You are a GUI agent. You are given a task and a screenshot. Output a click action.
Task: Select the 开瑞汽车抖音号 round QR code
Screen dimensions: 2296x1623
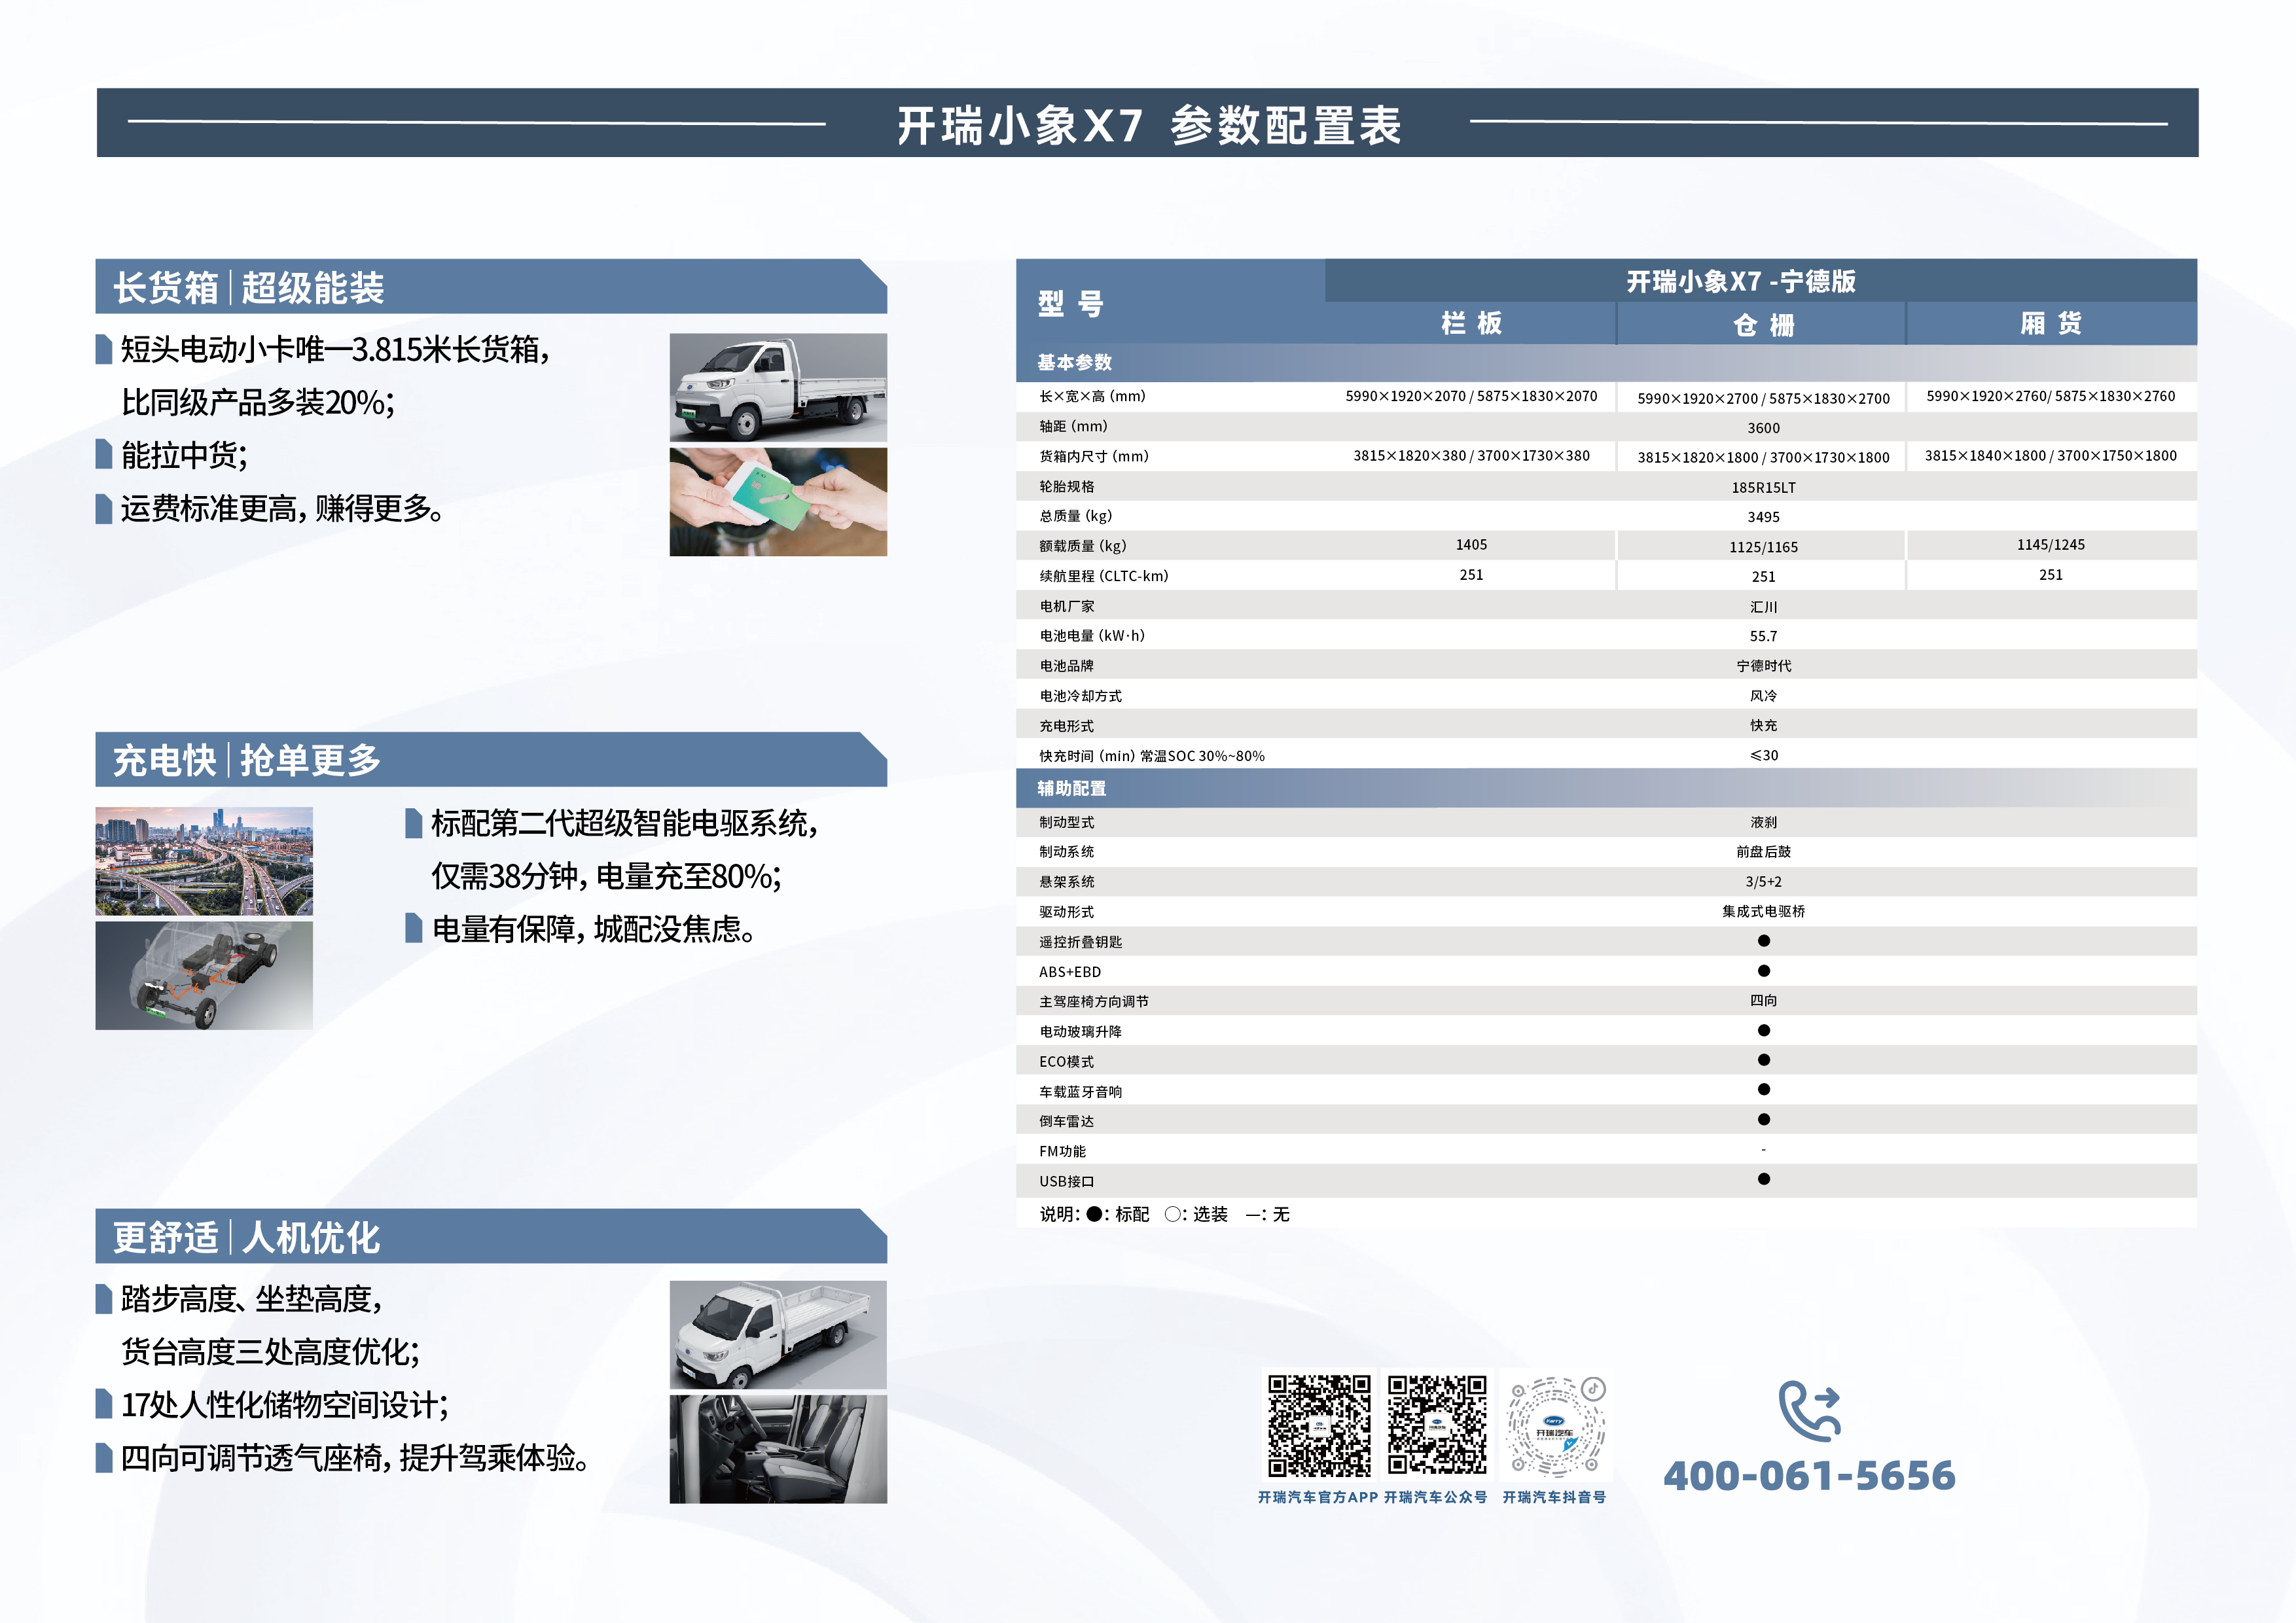pyautogui.click(x=1556, y=1426)
